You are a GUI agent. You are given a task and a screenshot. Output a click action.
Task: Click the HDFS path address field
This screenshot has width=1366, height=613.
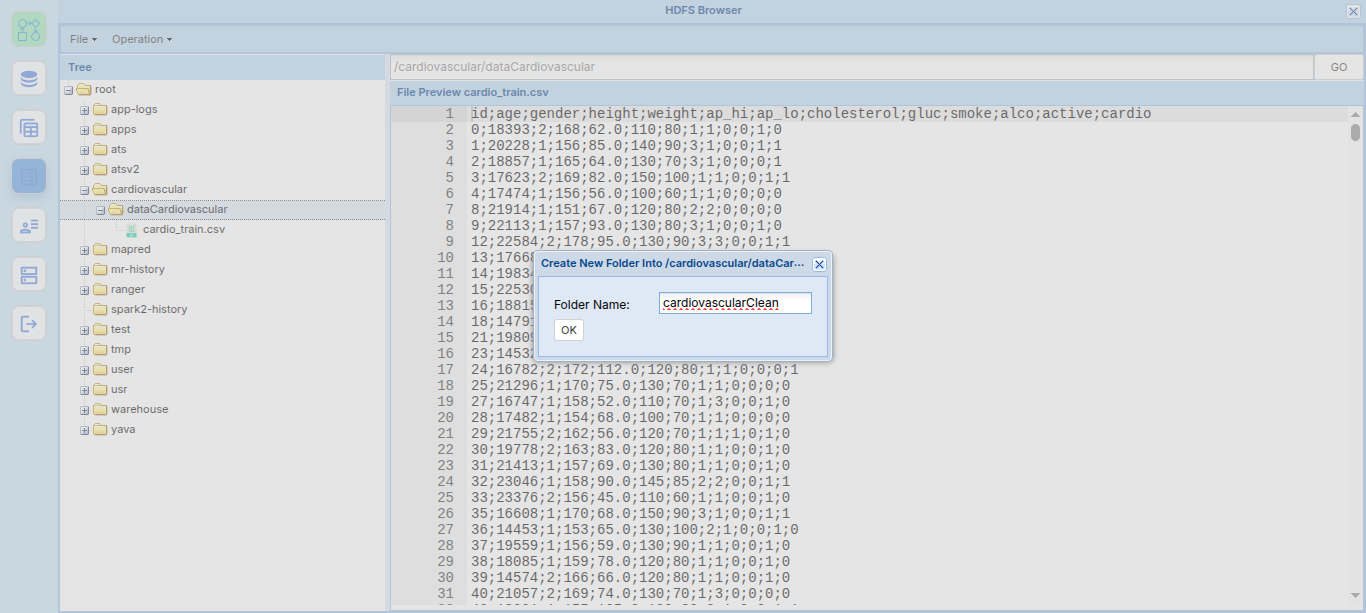(x=851, y=67)
